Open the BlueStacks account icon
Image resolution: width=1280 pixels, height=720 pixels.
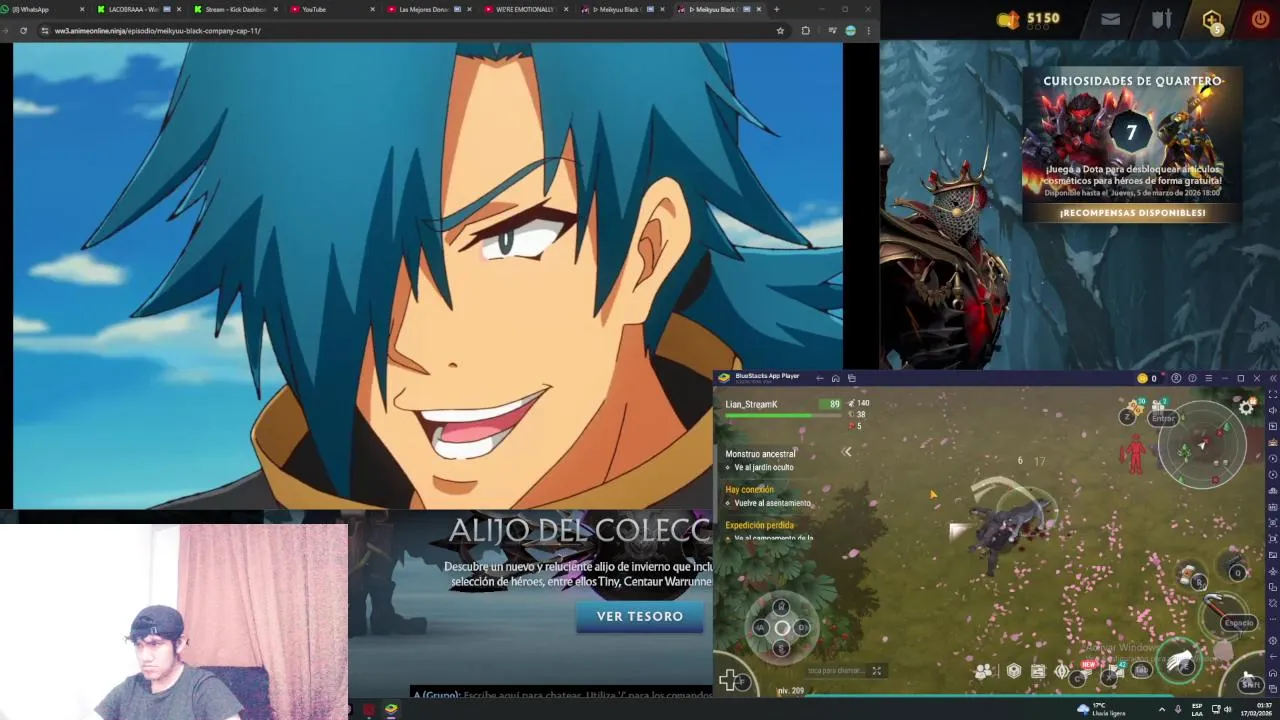(1176, 378)
